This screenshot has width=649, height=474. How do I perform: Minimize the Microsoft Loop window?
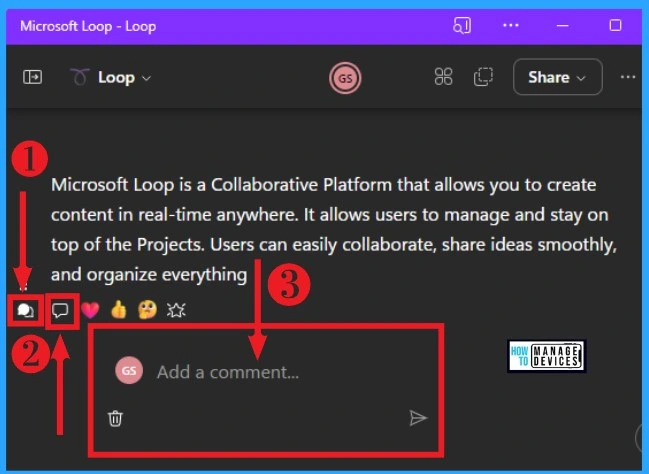[x=562, y=26]
